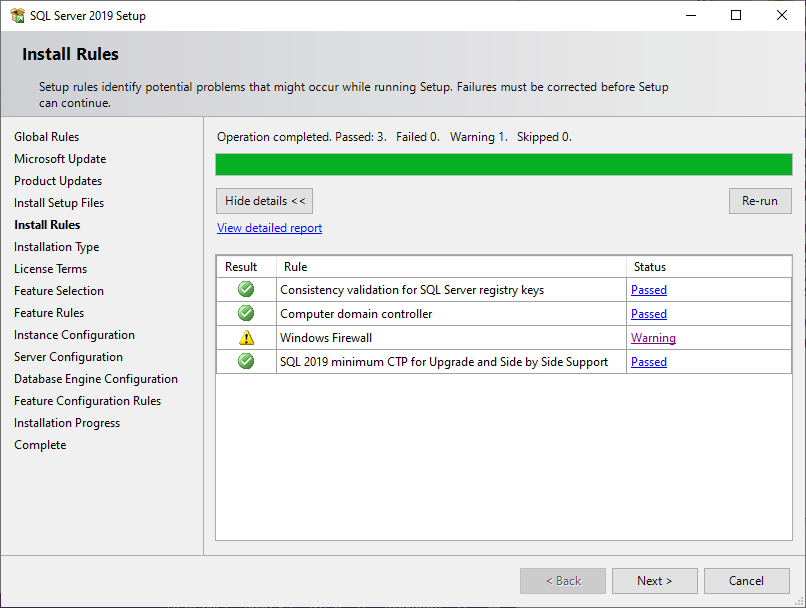Select Feature Selection step in sidebar
This screenshot has width=806, height=608.
click(x=59, y=291)
